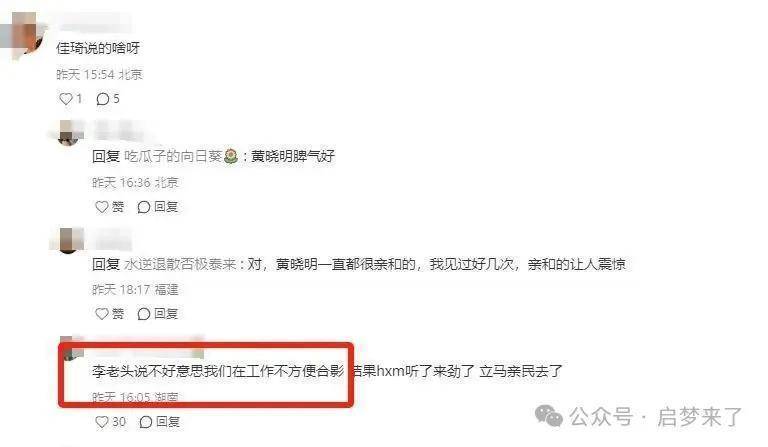Click the 李老头说不好意思 comment text

click(x=327, y=371)
